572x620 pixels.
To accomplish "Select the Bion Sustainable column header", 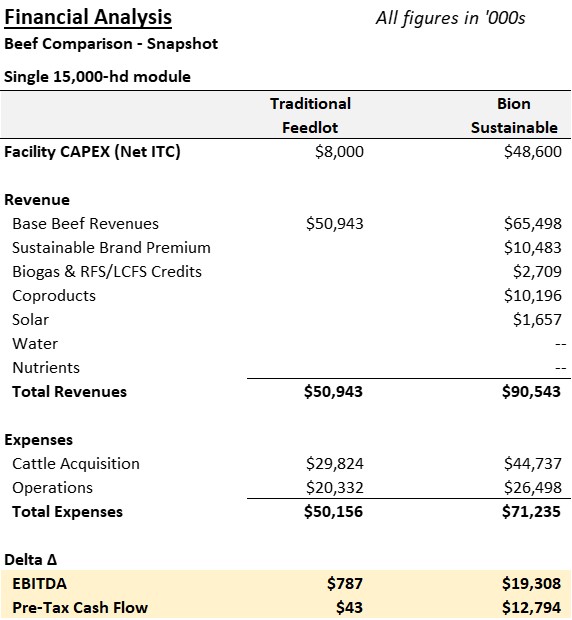I will tap(514, 115).
